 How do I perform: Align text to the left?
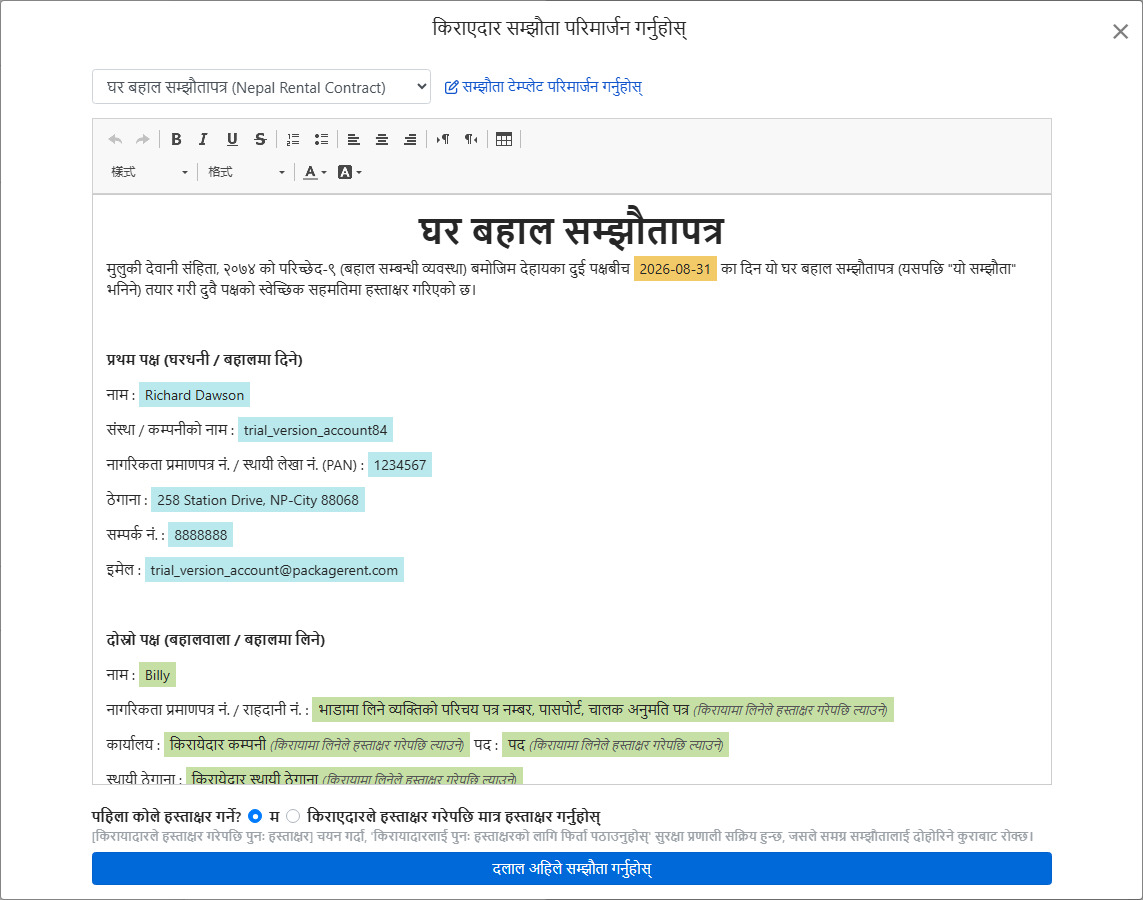click(354, 139)
